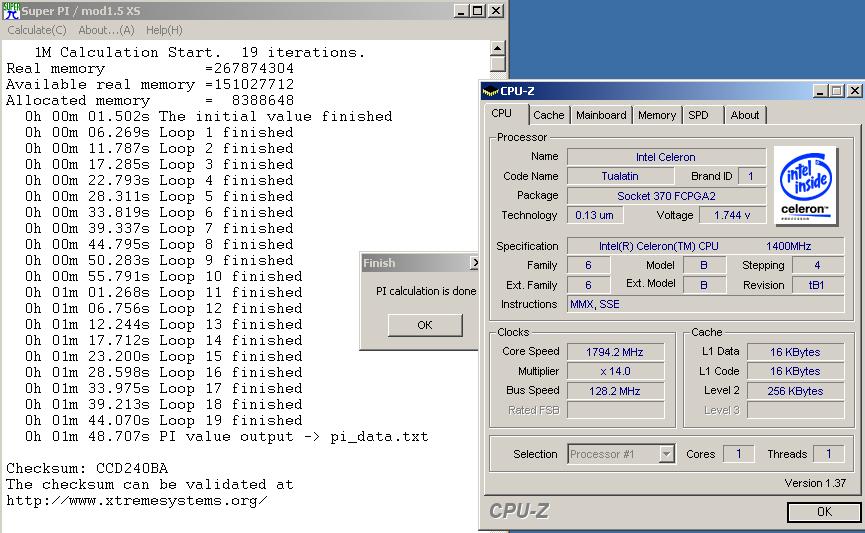Click the 'Loop 1 finished' line
This screenshot has height=533, width=865.
tap(159, 132)
